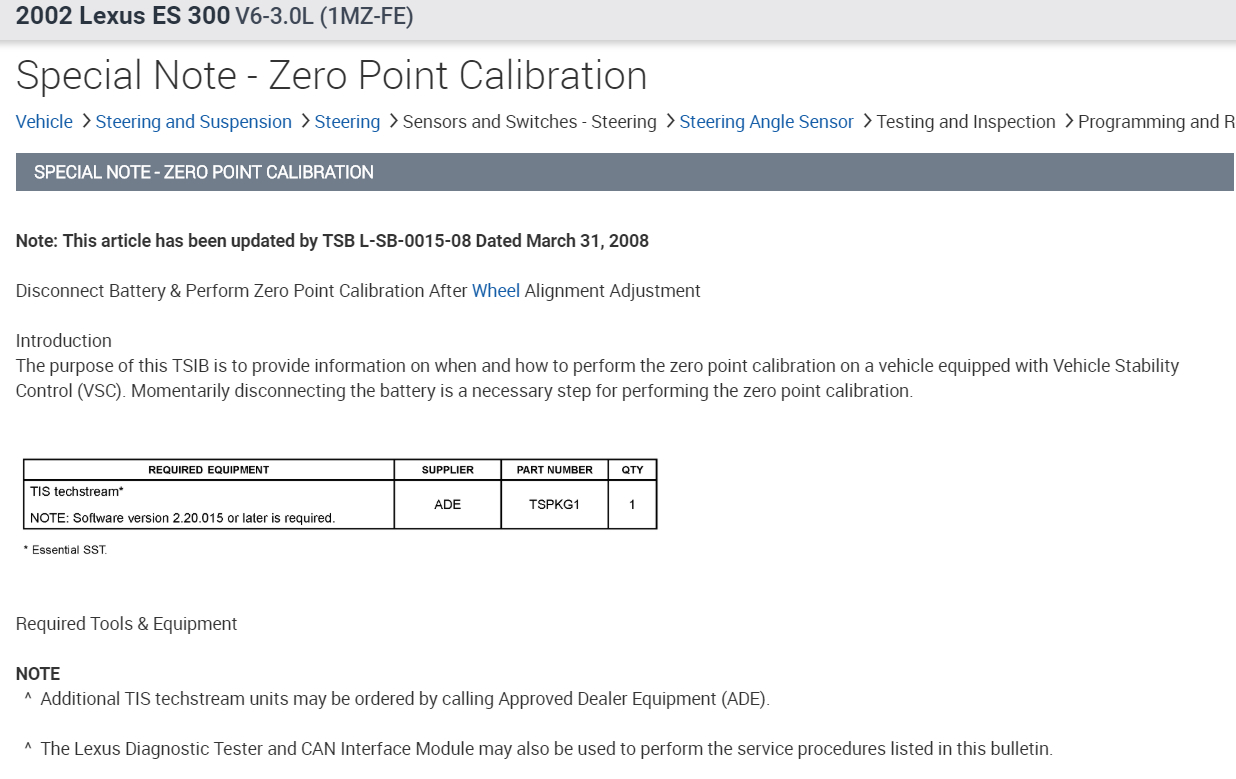Click the TSB L-SB-0015-08 update note
1236x779 pixels.
[x=332, y=241]
